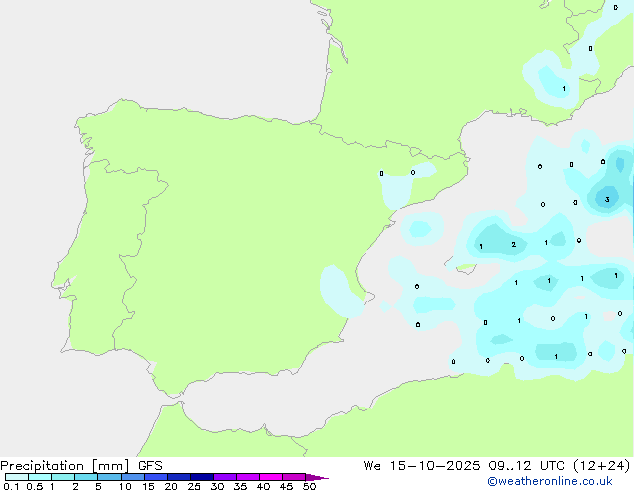Image resolution: width=634 pixels, height=490 pixels.
Task: Click the legend label '50'
Action: pos(309,486)
